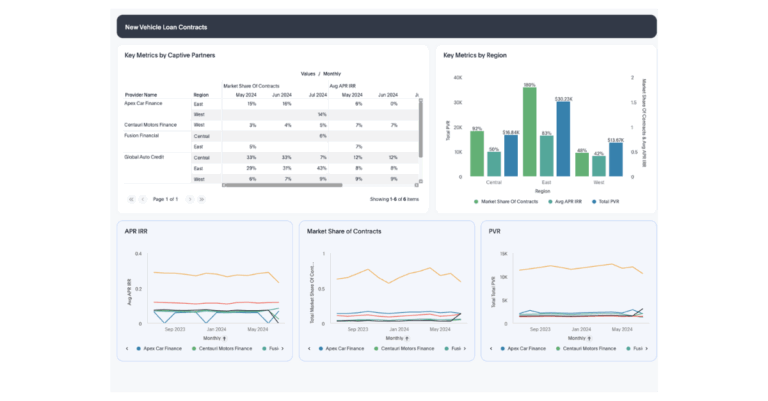Screen dimensions: 768x401
Task: Toggle Market Share Of Contracts legend series
Action: click(509, 201)
